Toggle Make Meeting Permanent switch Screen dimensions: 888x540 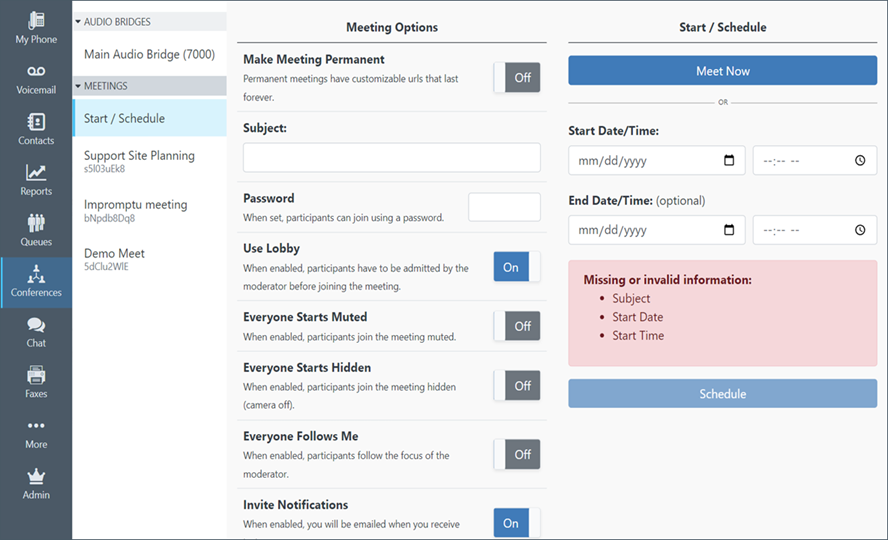[517, 78]
